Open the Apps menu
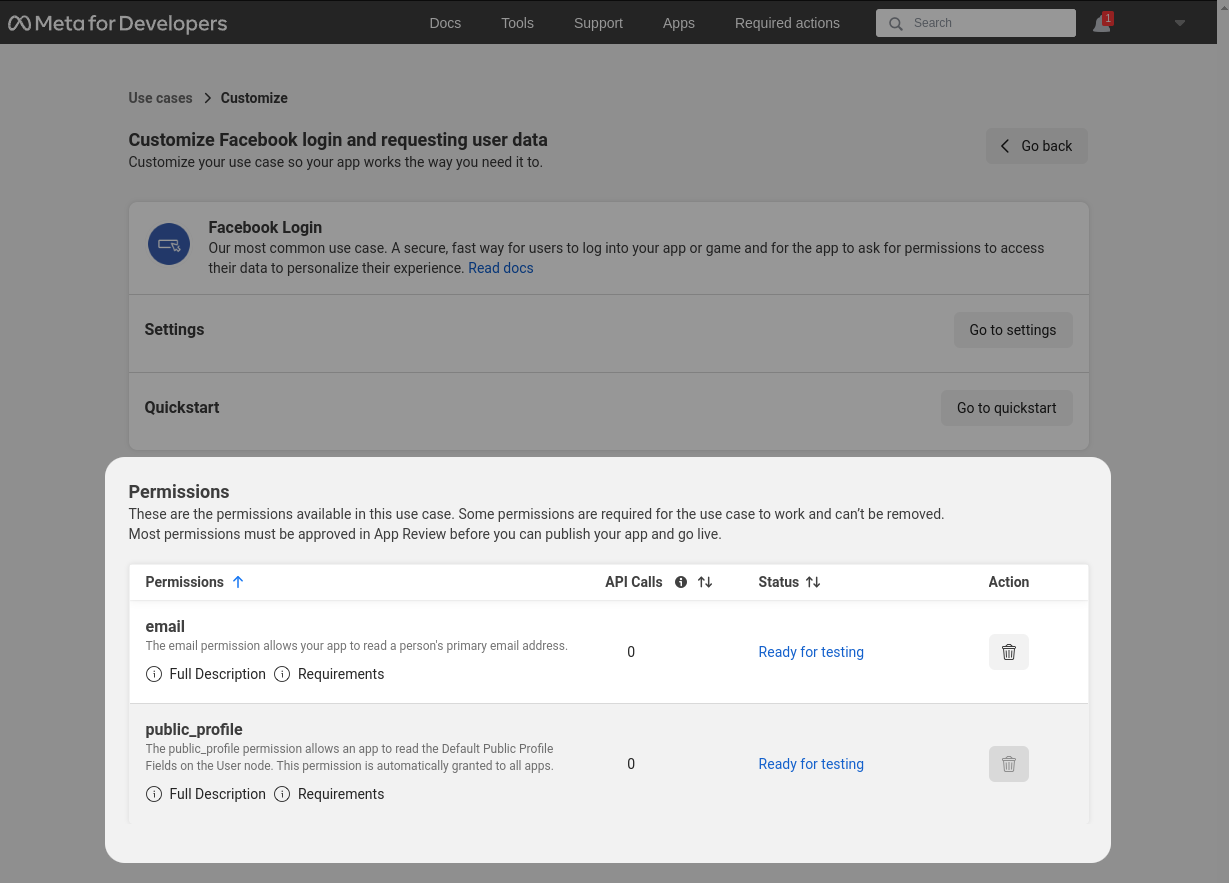 678,22
